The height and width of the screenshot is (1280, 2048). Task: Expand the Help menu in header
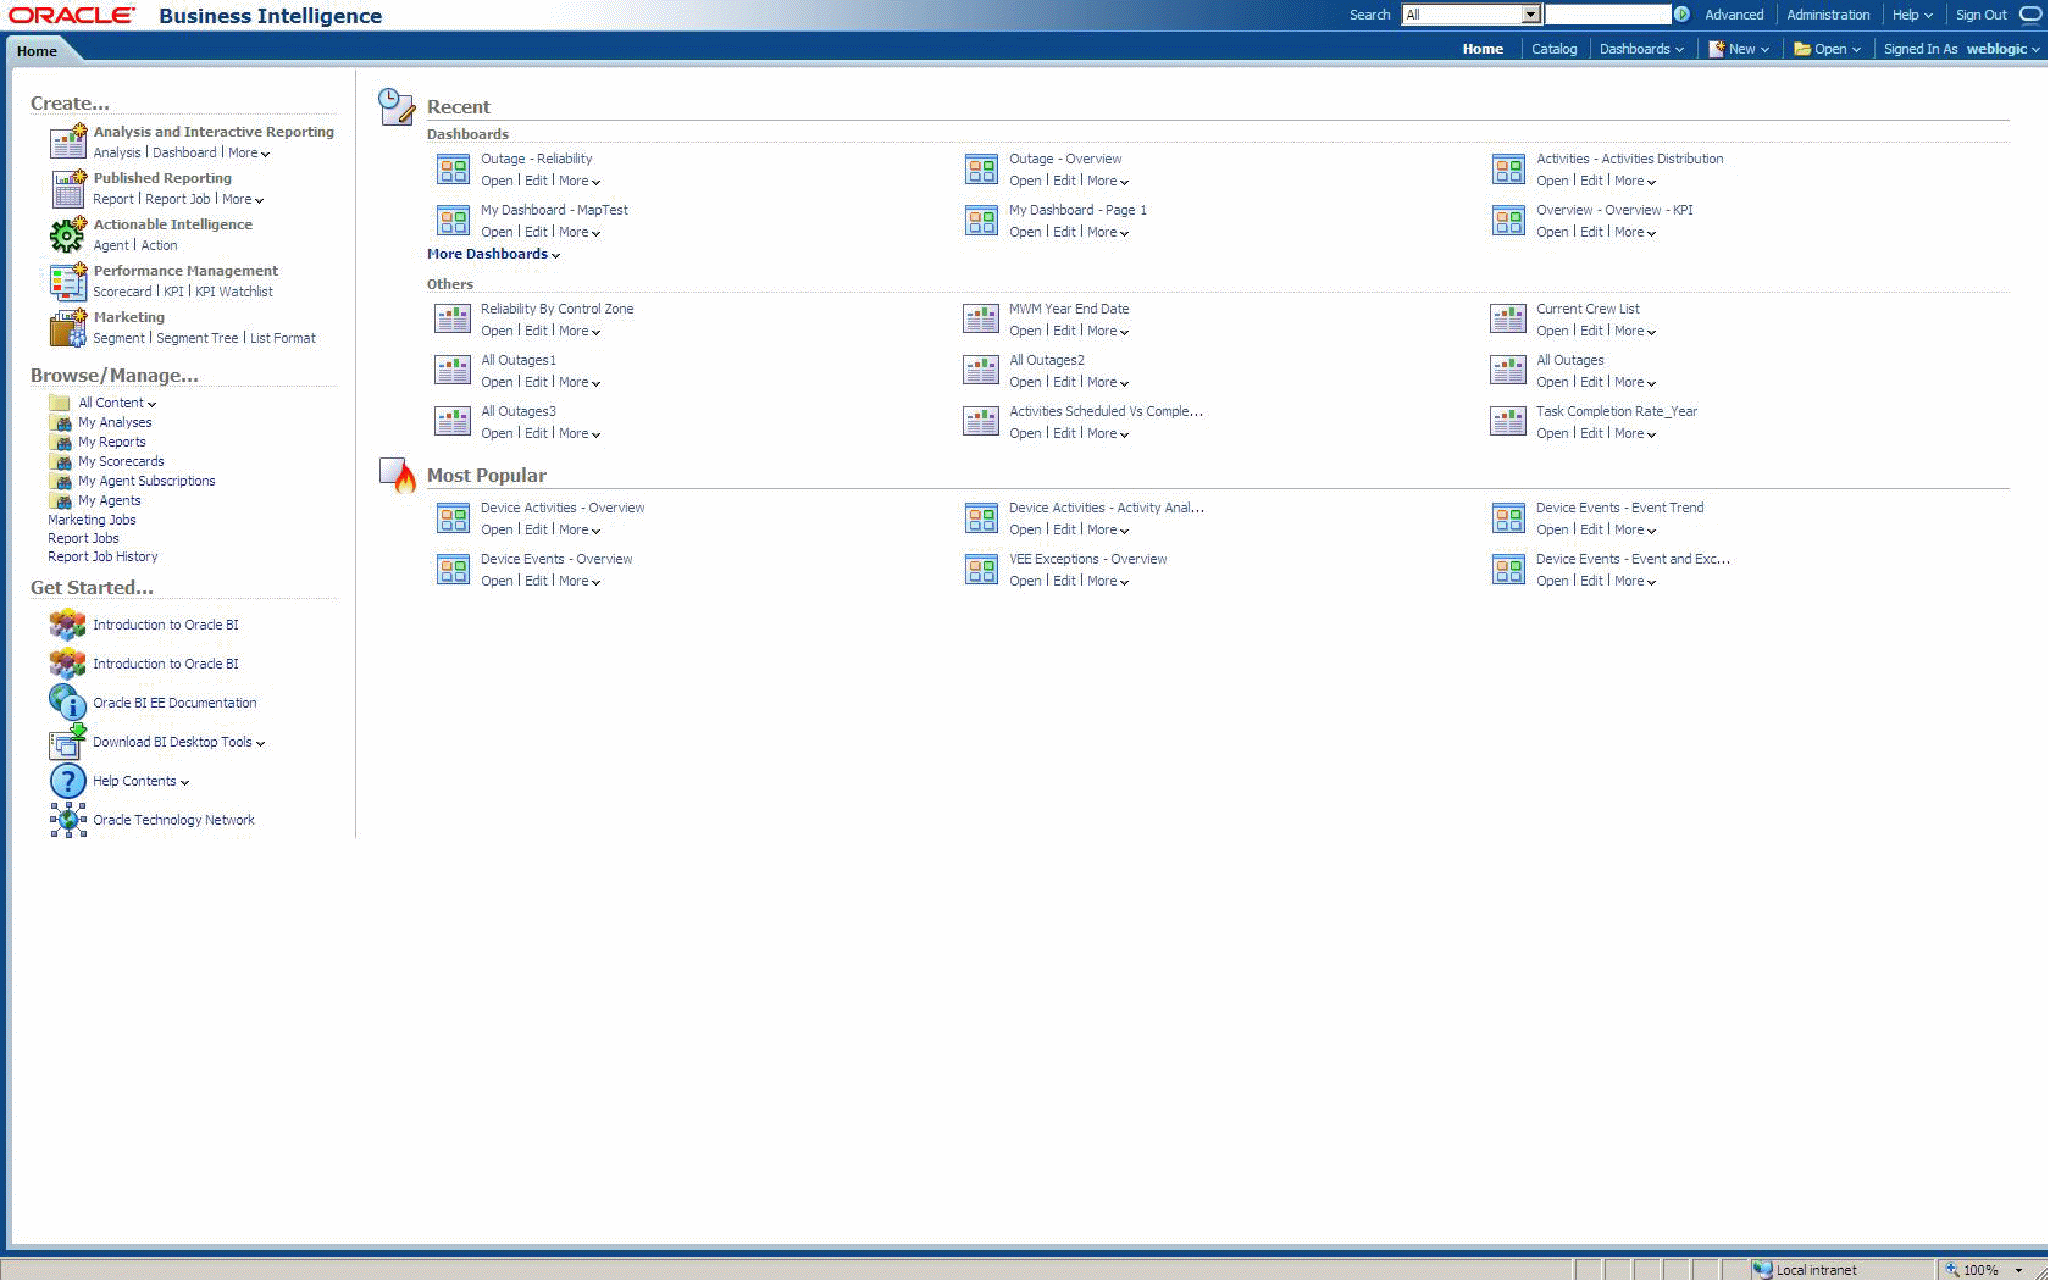coord(1912,15)
